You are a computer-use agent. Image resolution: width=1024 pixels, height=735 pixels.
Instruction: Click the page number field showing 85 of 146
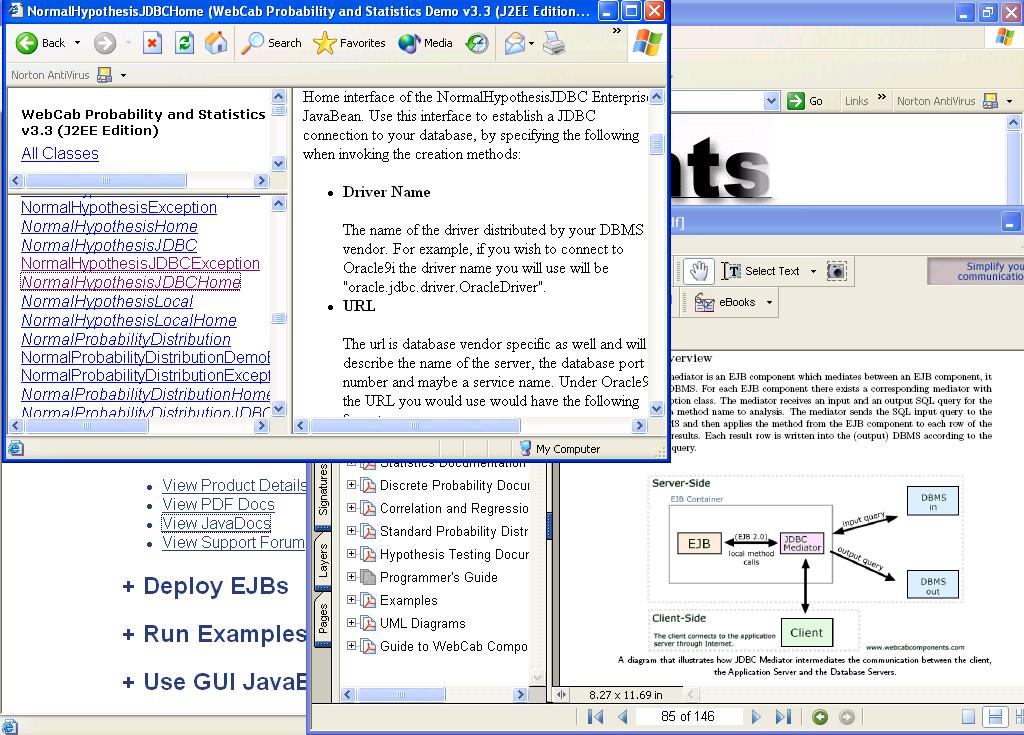point(688,717)
